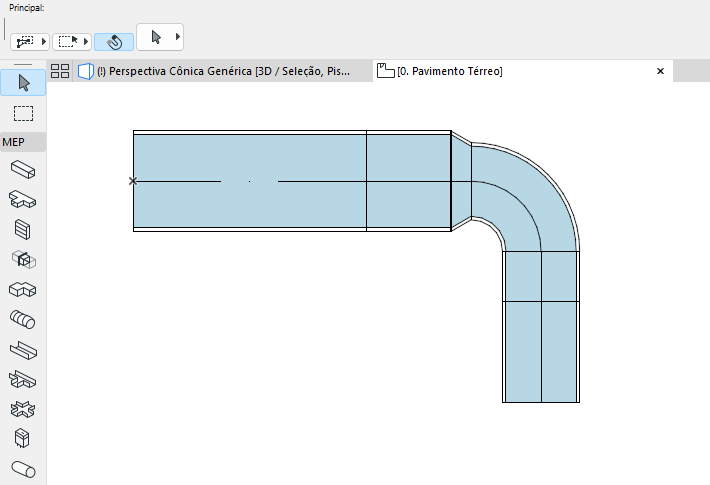
Task: Toggle the magnet quick selection button
Action: (x=114, y=42)
